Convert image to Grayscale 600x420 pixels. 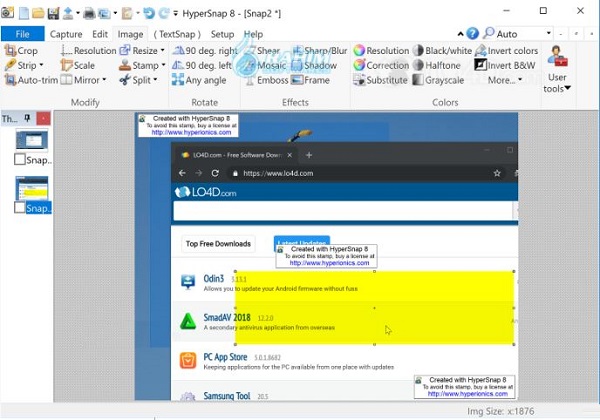click(x=439, y=80)
